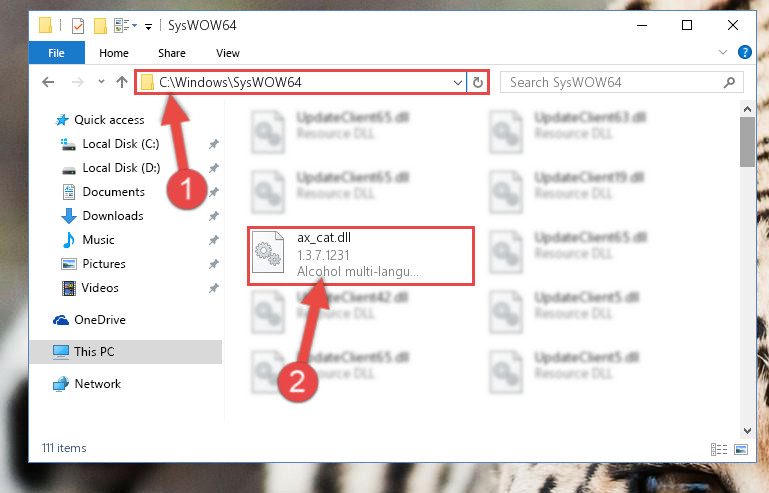Switch to the View ribbon tab
Viewport: 769px width, 493px height.
(228, 53)
